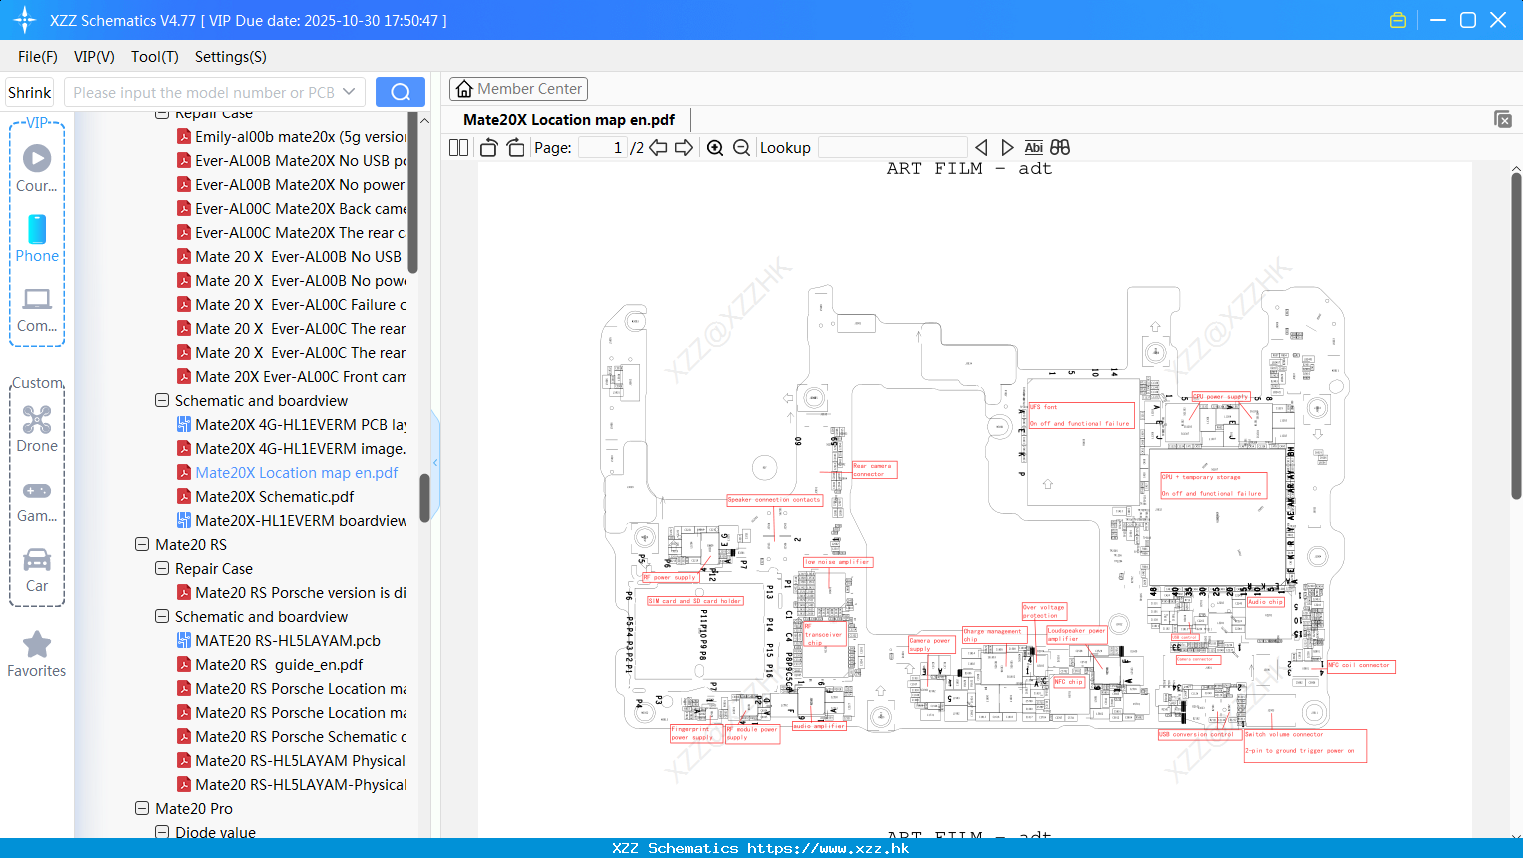Screen dimensions: 1523x858
Task: Open the Car category
Action: coord(37,570)
